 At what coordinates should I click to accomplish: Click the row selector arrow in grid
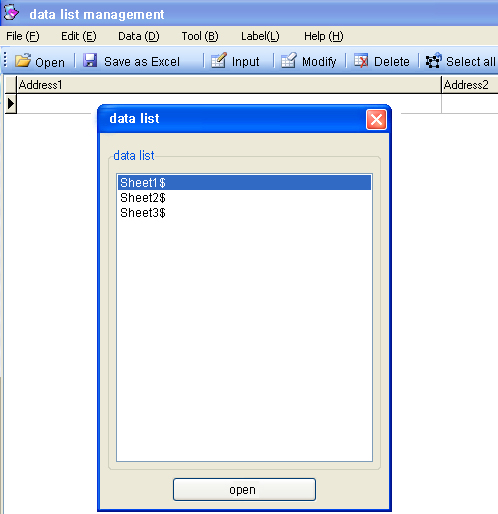[x=11, y=104]
